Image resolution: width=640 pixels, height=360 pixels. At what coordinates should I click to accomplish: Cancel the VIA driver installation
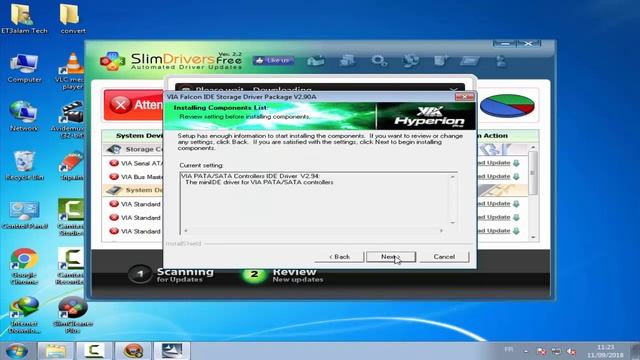(444, 257)
